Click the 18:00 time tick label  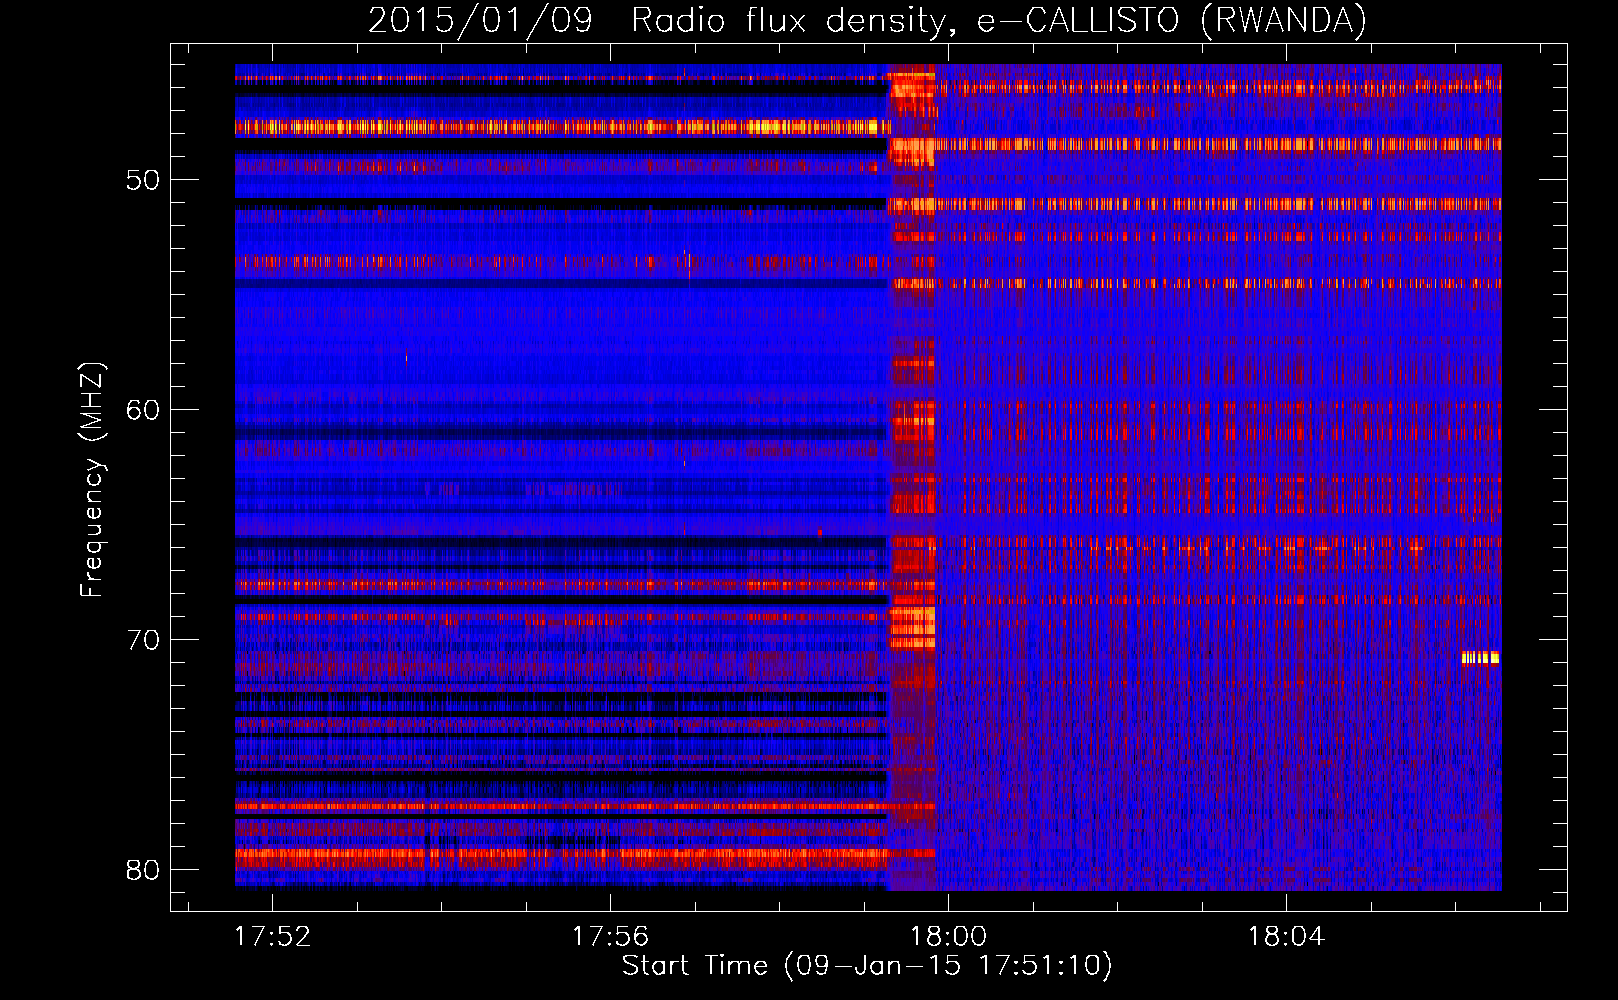click(948, 937)
